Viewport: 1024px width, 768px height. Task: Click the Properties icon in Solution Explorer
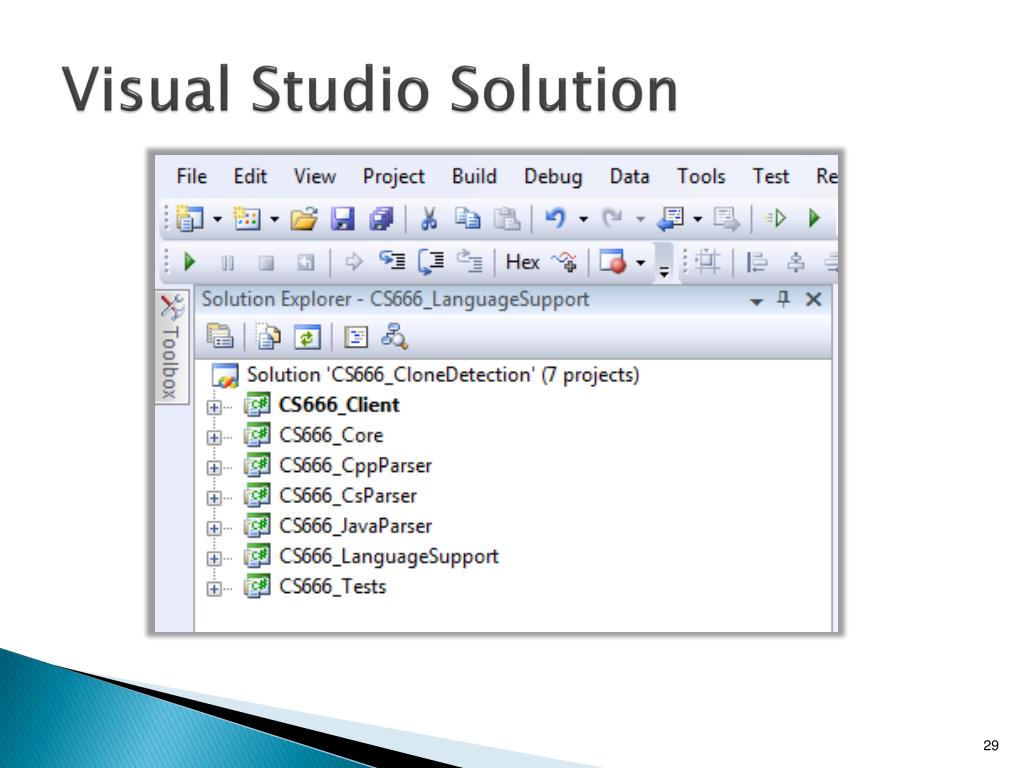point(220,336)
